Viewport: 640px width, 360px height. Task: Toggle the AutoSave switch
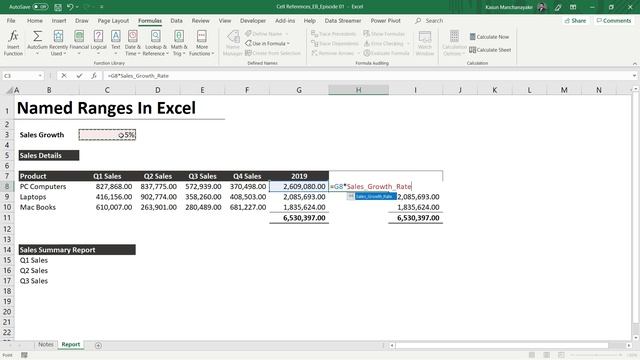[40, 7]
